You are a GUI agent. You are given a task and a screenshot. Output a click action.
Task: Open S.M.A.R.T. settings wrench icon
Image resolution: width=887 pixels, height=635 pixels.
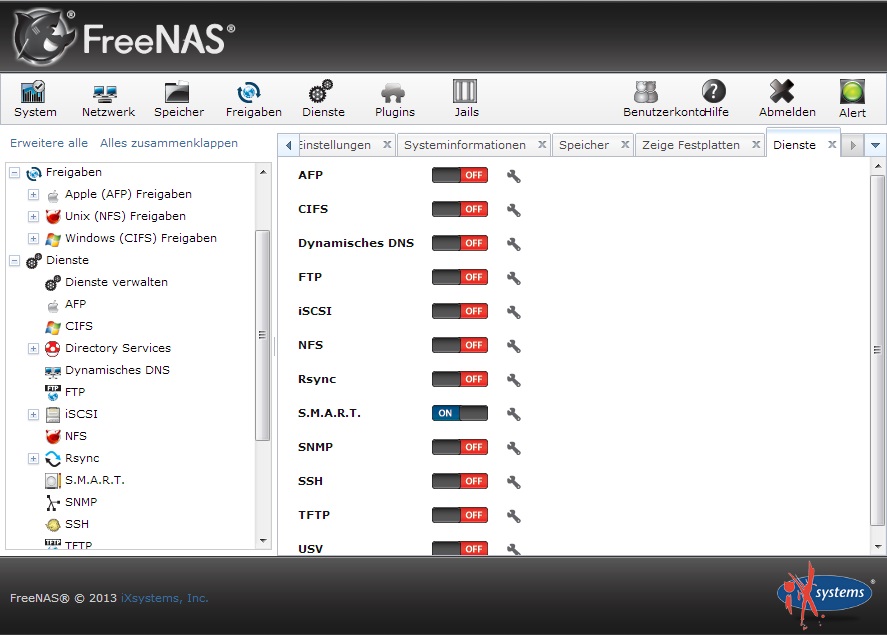point(514,413)
